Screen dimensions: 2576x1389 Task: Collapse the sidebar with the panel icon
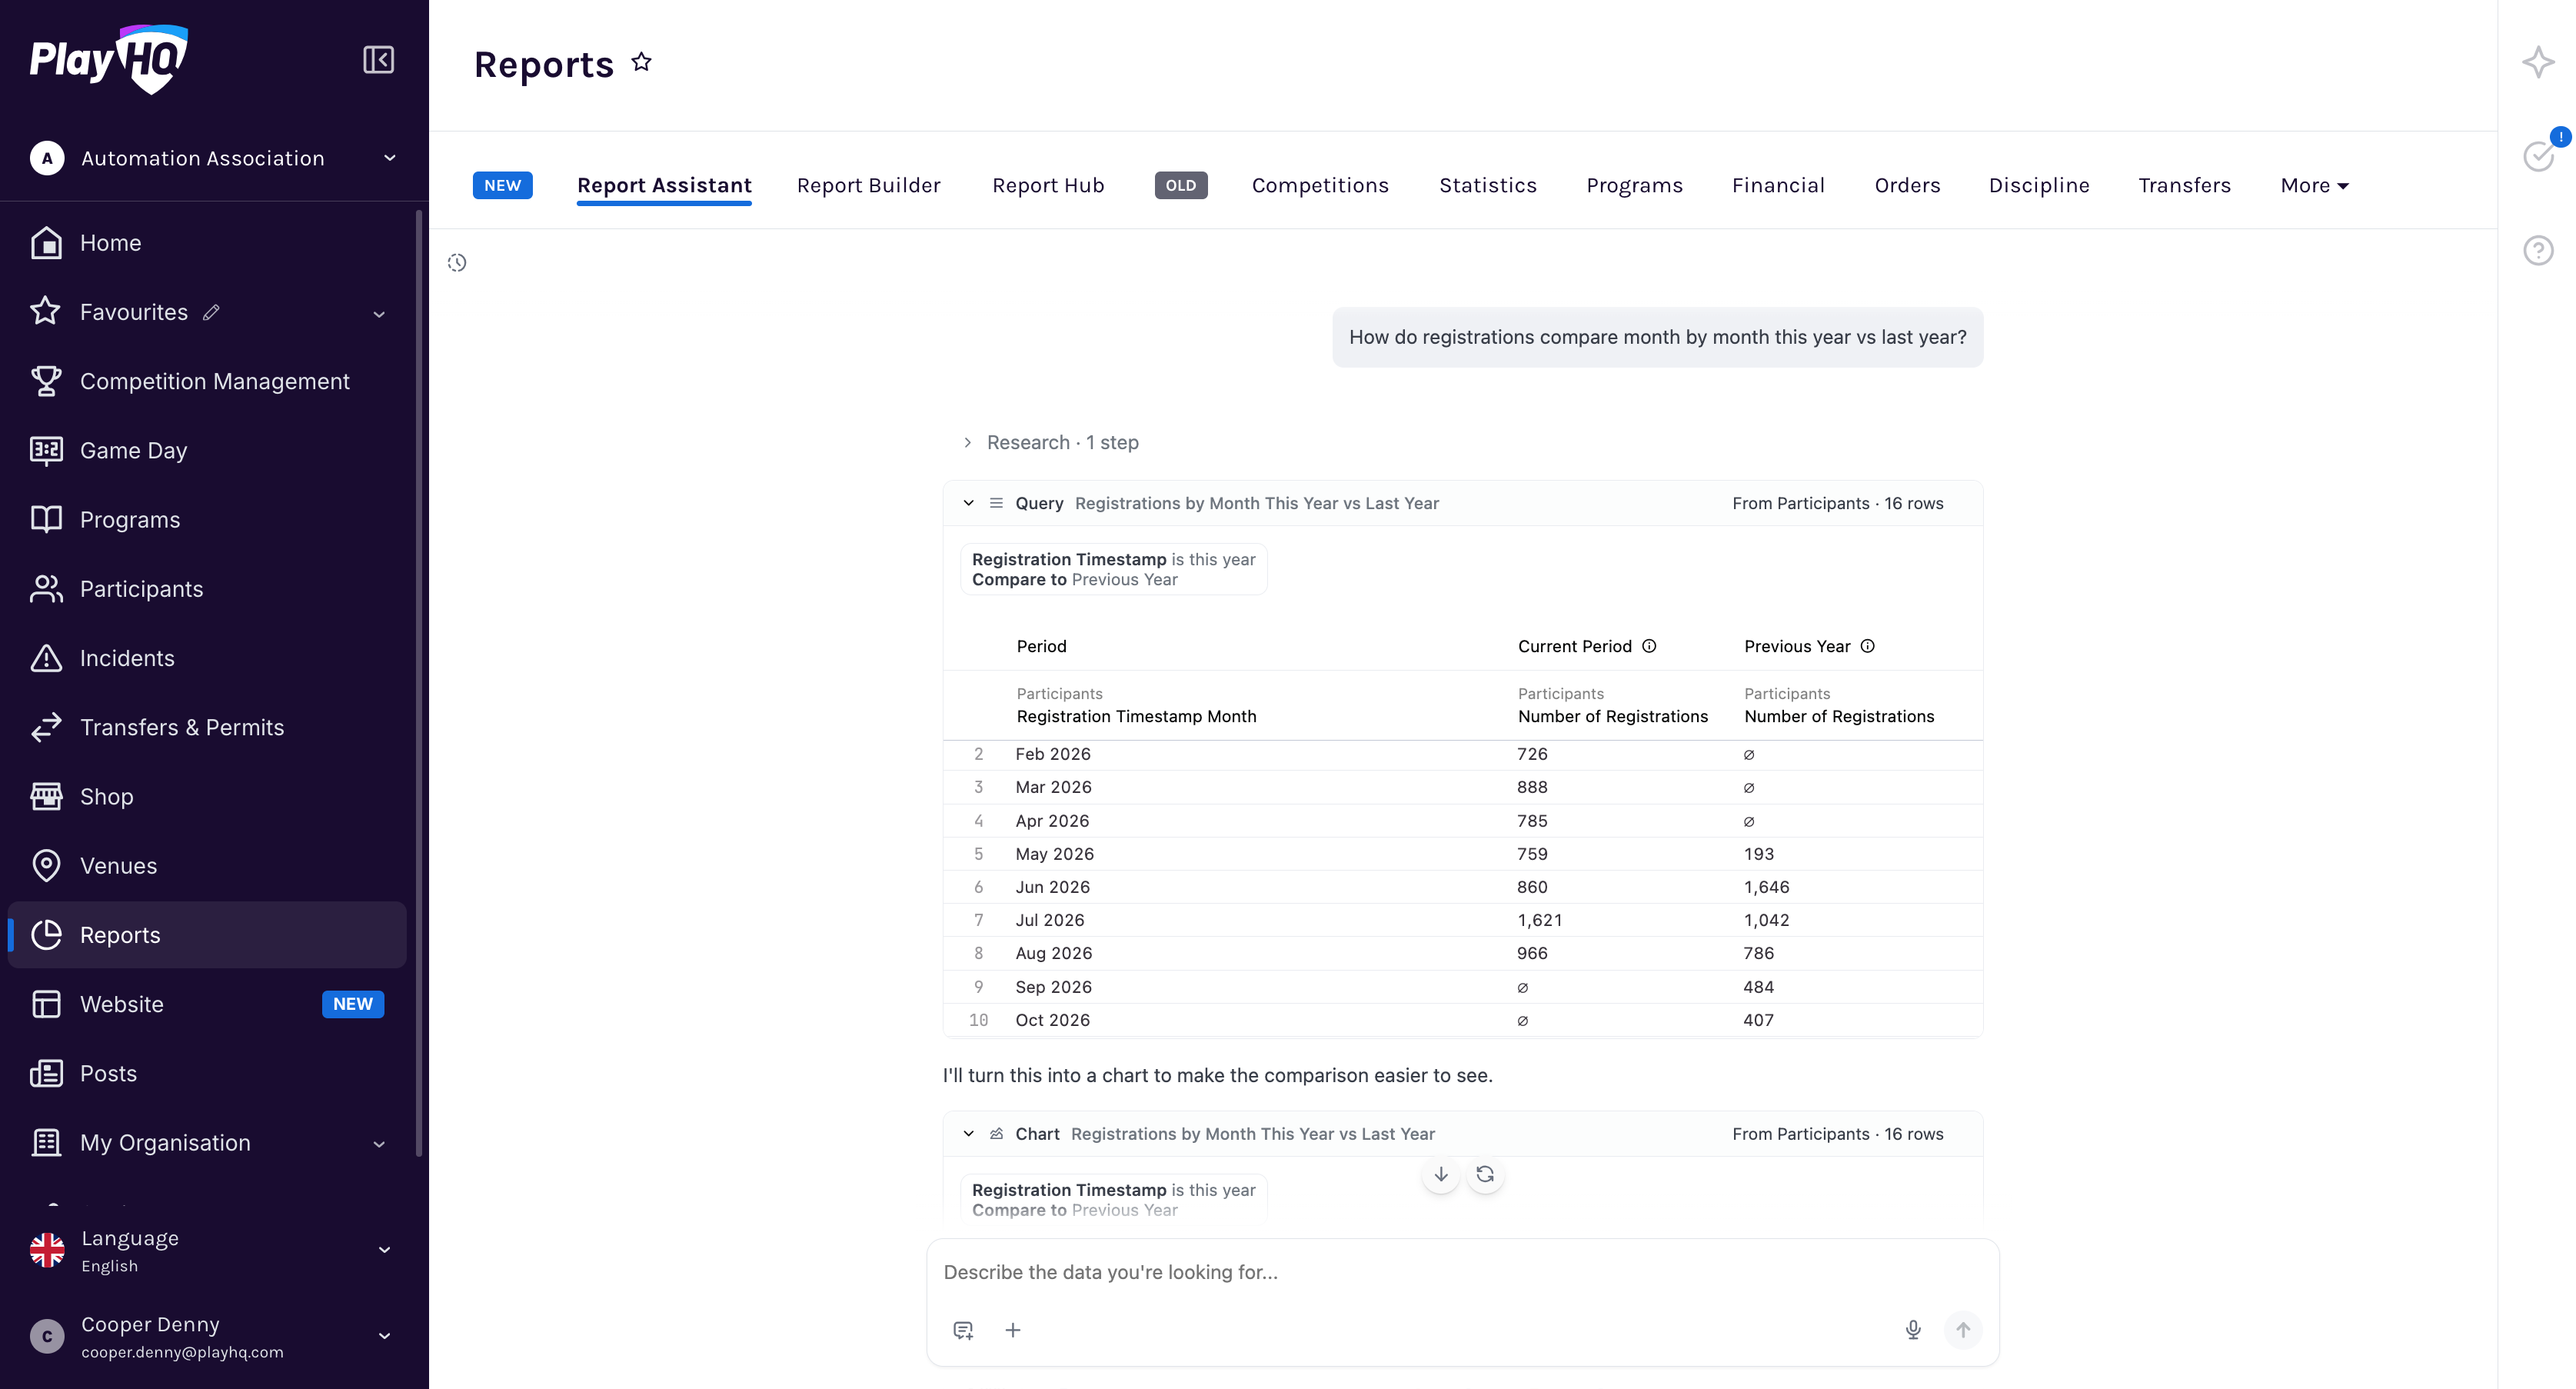(x=378, y=60)
